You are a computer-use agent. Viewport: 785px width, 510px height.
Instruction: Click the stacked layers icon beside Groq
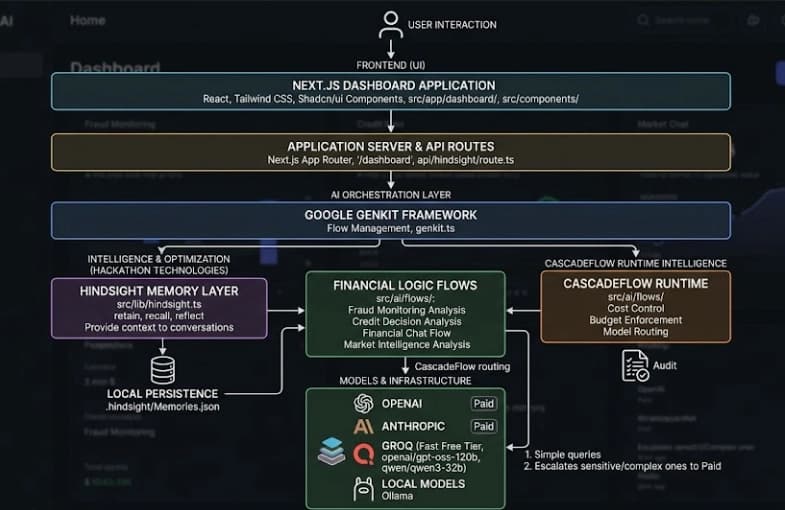[x=331, y=450]
